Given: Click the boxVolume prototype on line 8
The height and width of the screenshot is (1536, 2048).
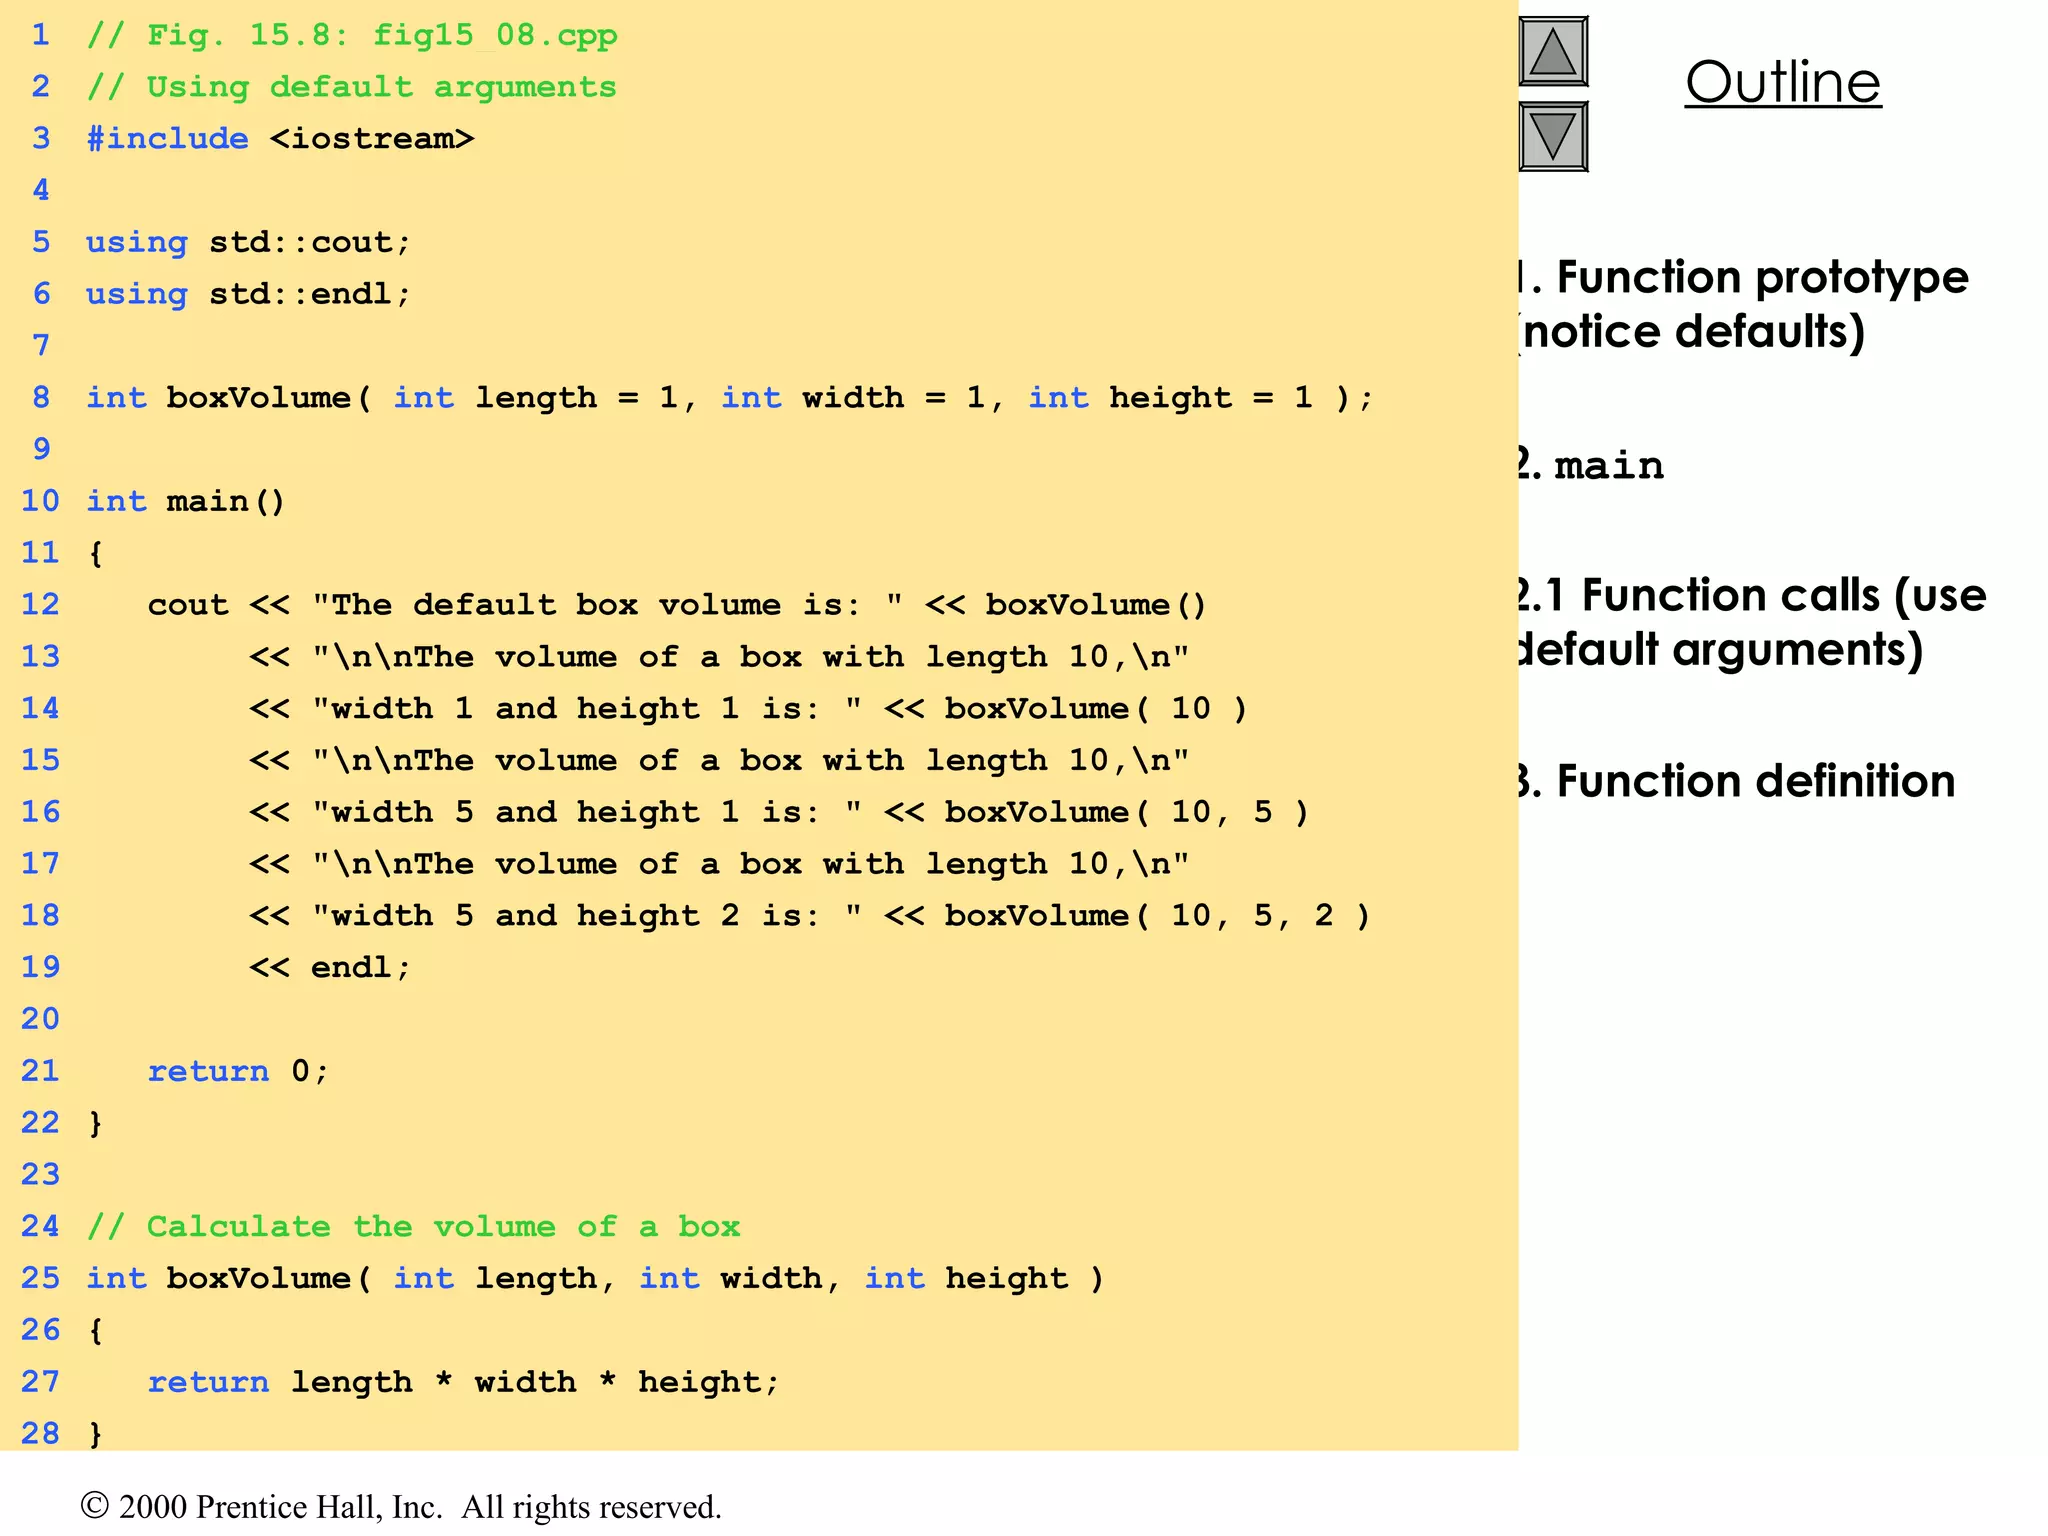Looking at the screenshot, I should click(730, 398).
